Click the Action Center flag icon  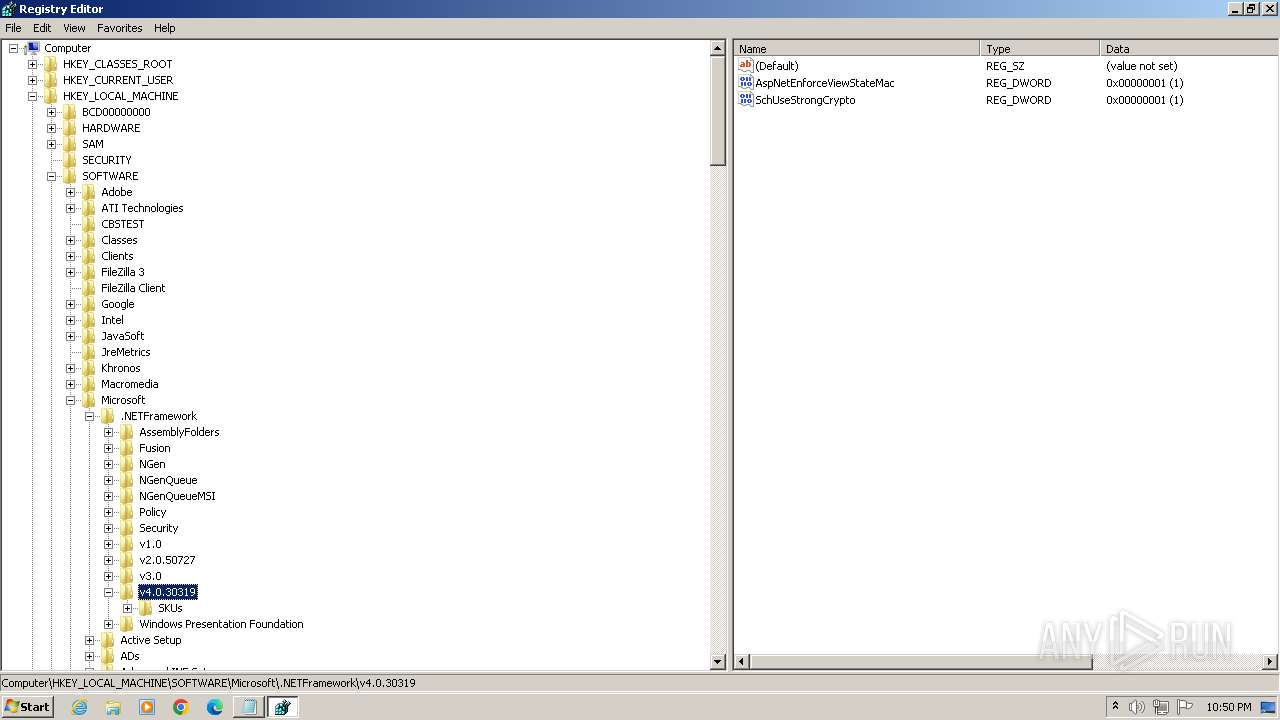(1186, 707)
